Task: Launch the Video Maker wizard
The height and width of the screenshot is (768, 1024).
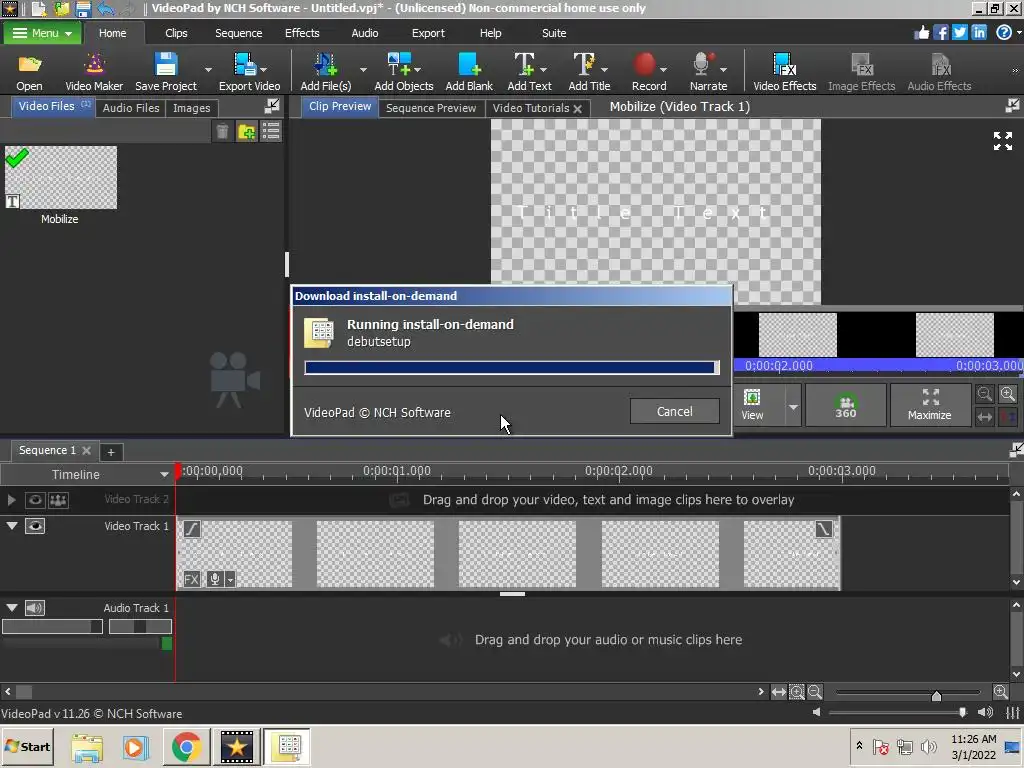Action: 94,65
